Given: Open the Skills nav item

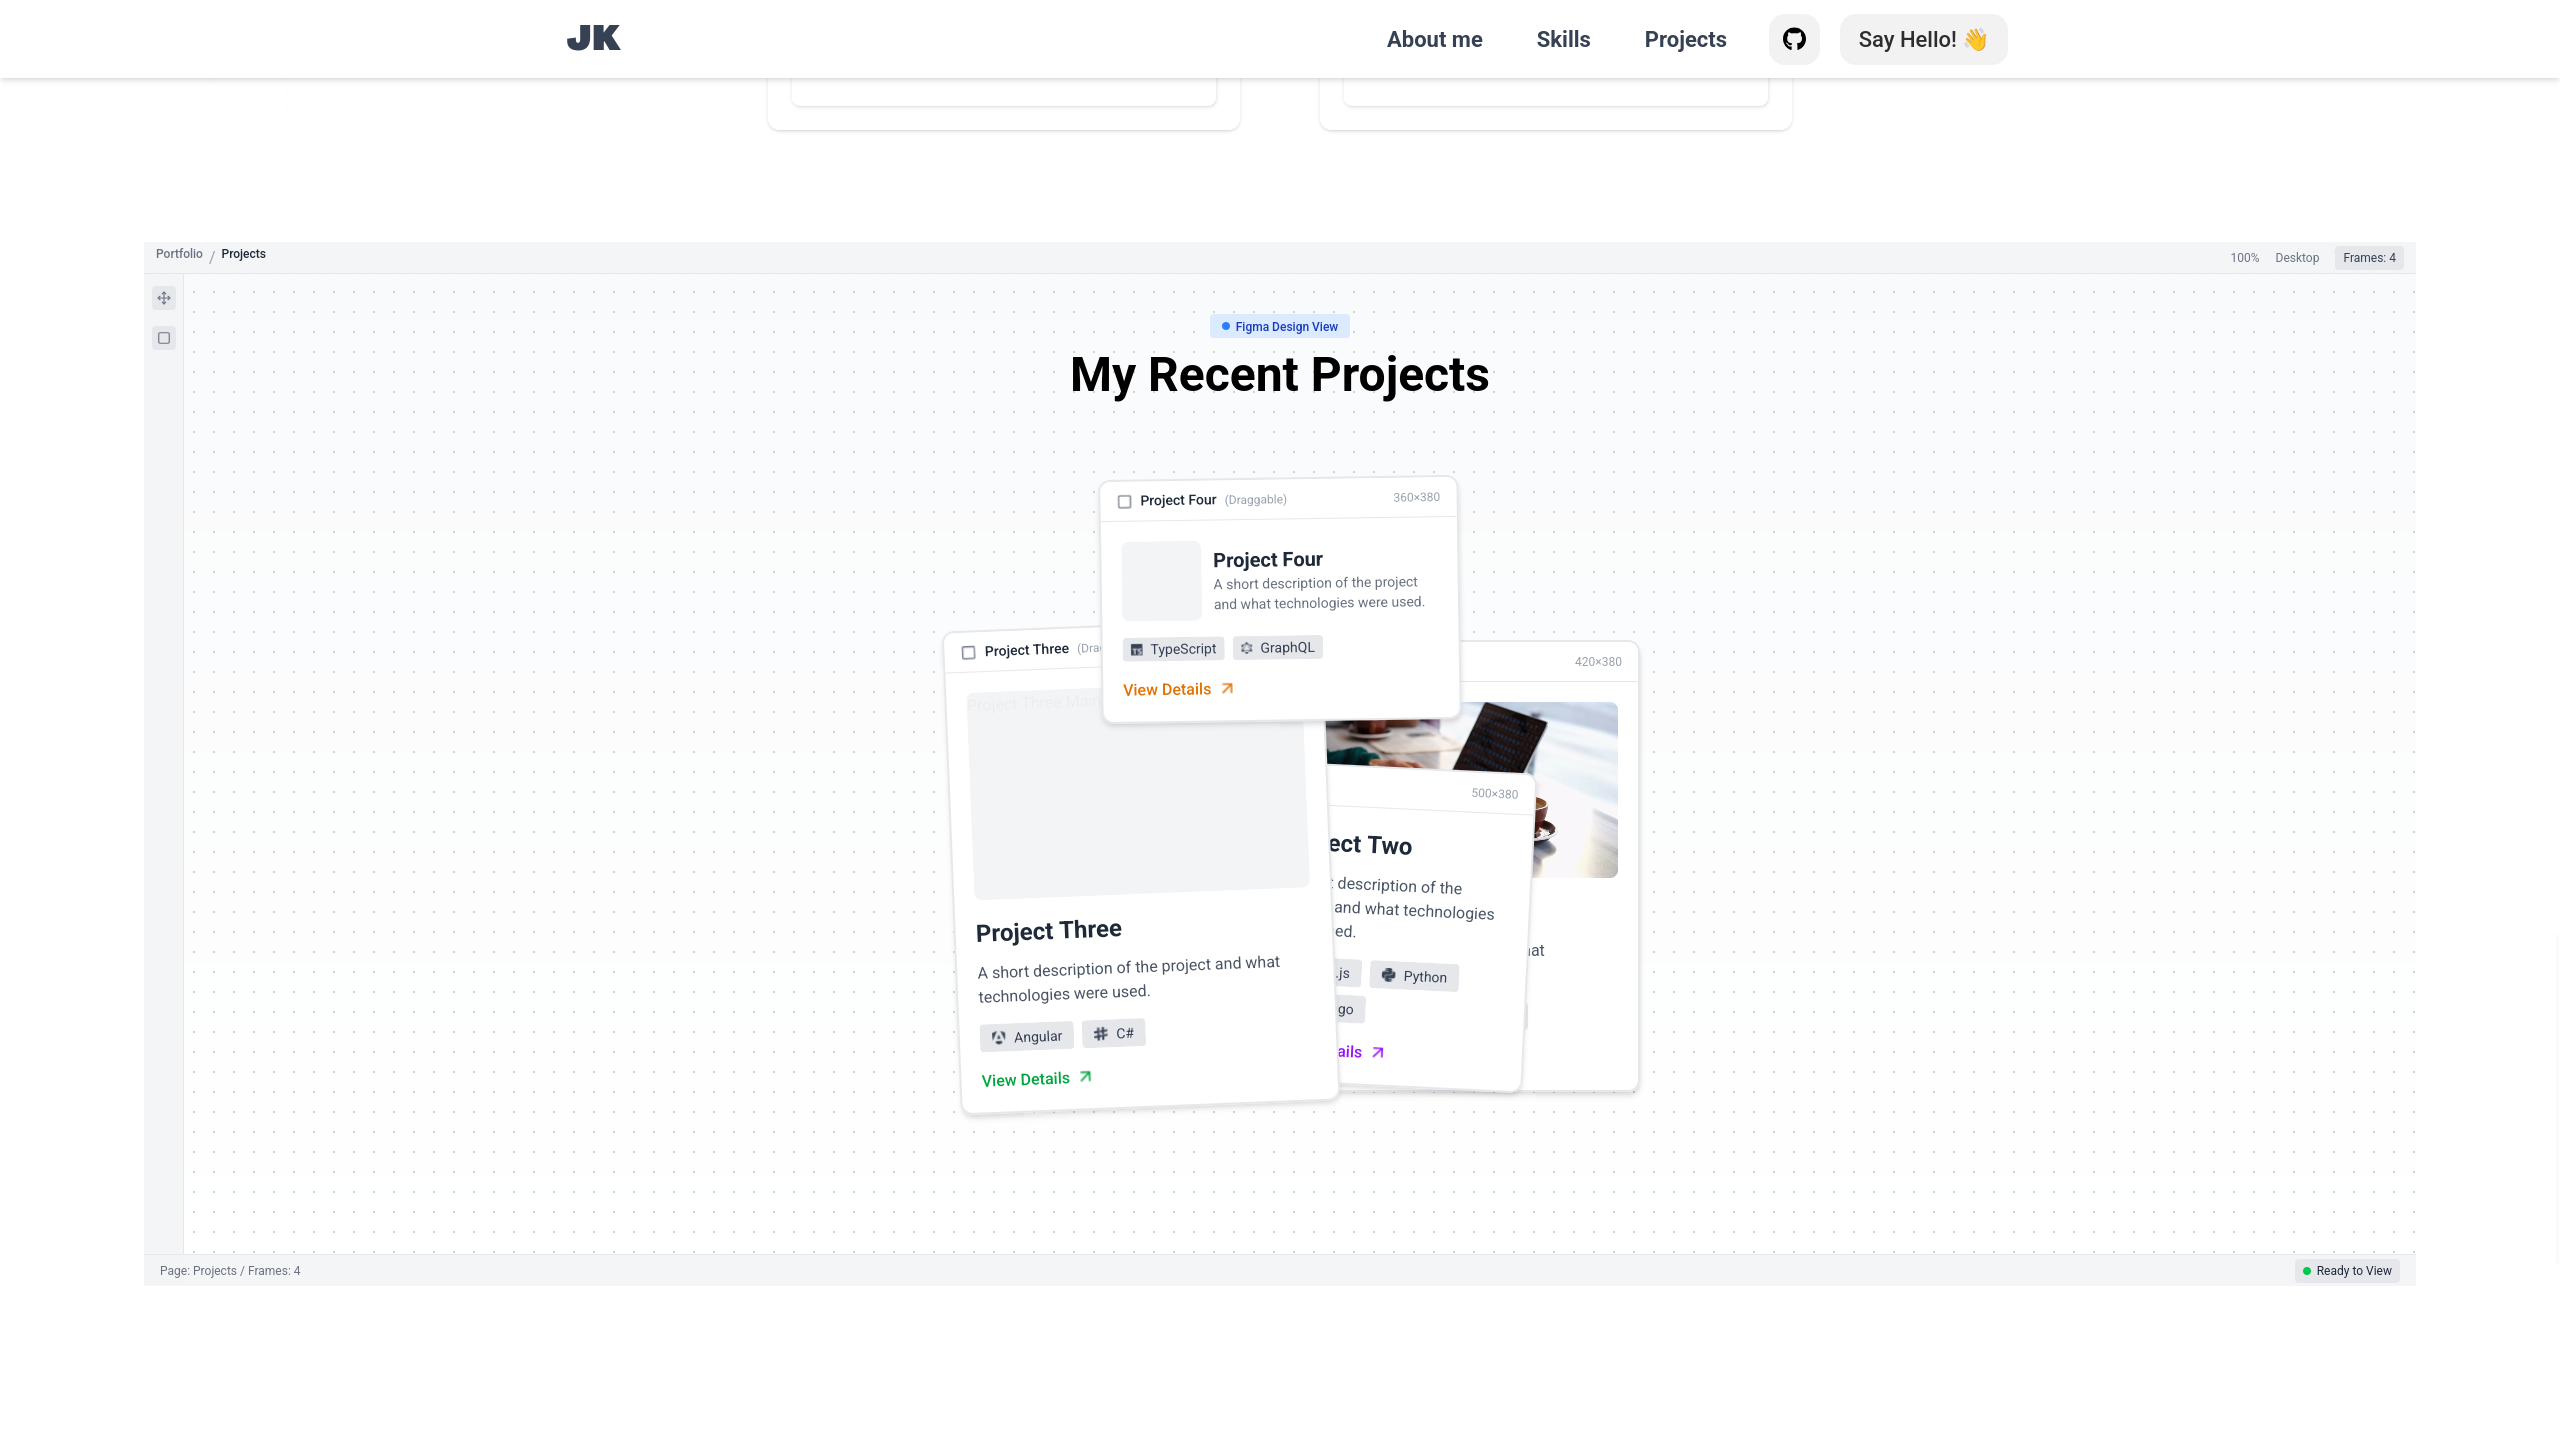Looking at the screenshot, I should (x=1563, y=39).
